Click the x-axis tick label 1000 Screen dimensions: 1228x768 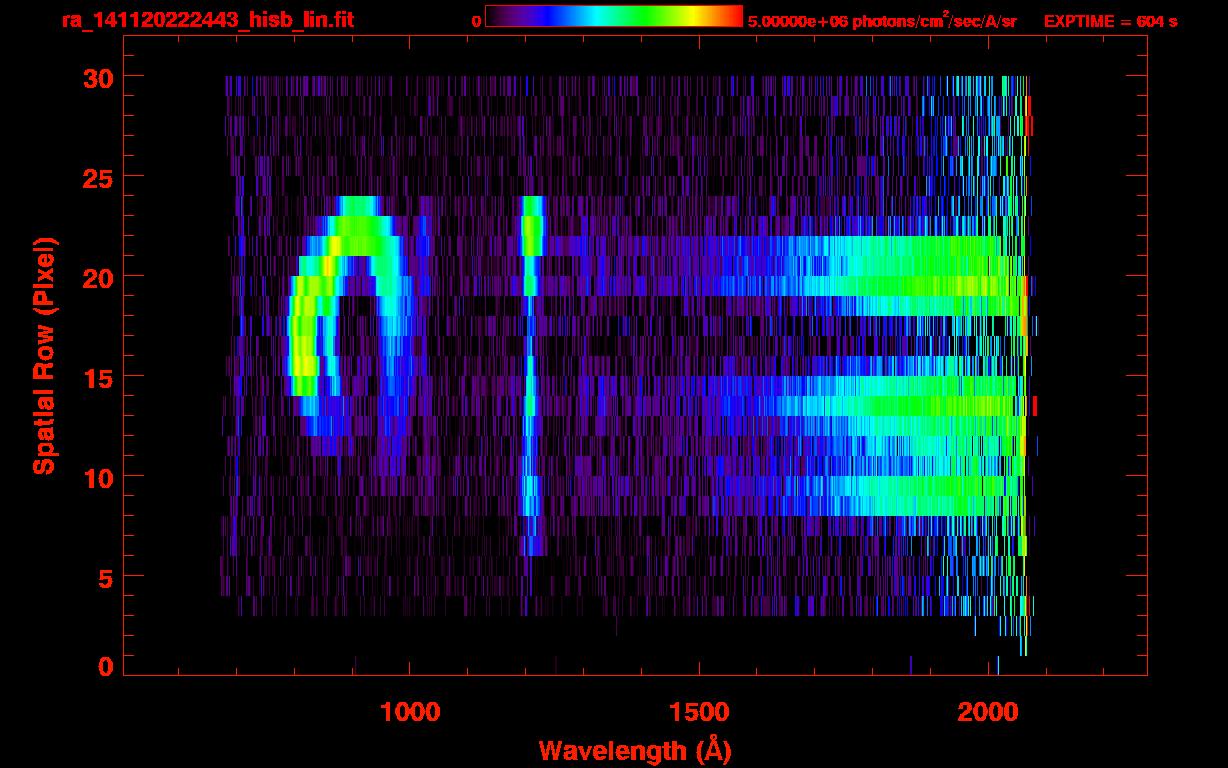[410, 712]
